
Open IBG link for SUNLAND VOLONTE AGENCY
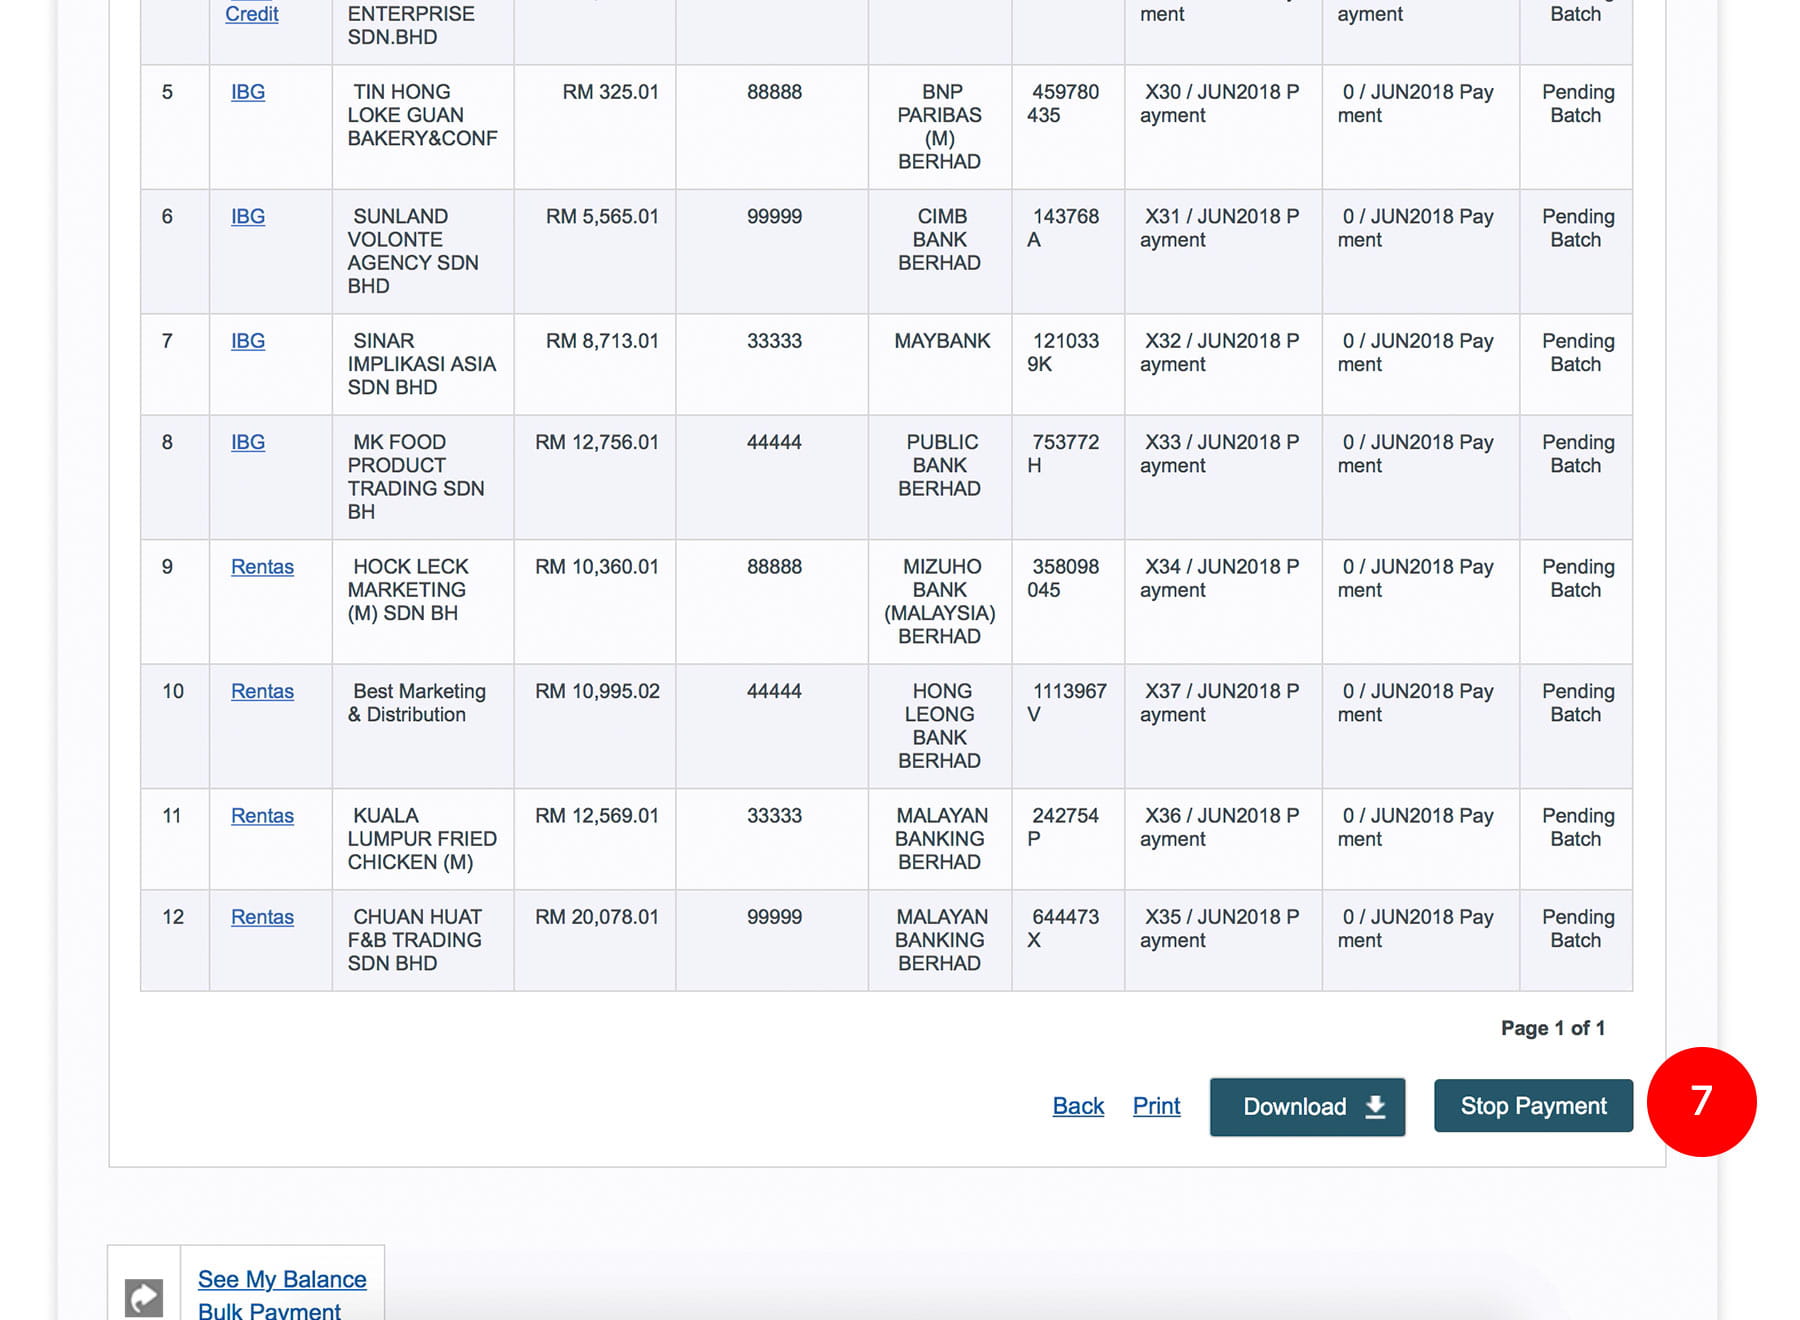[248, 217]
